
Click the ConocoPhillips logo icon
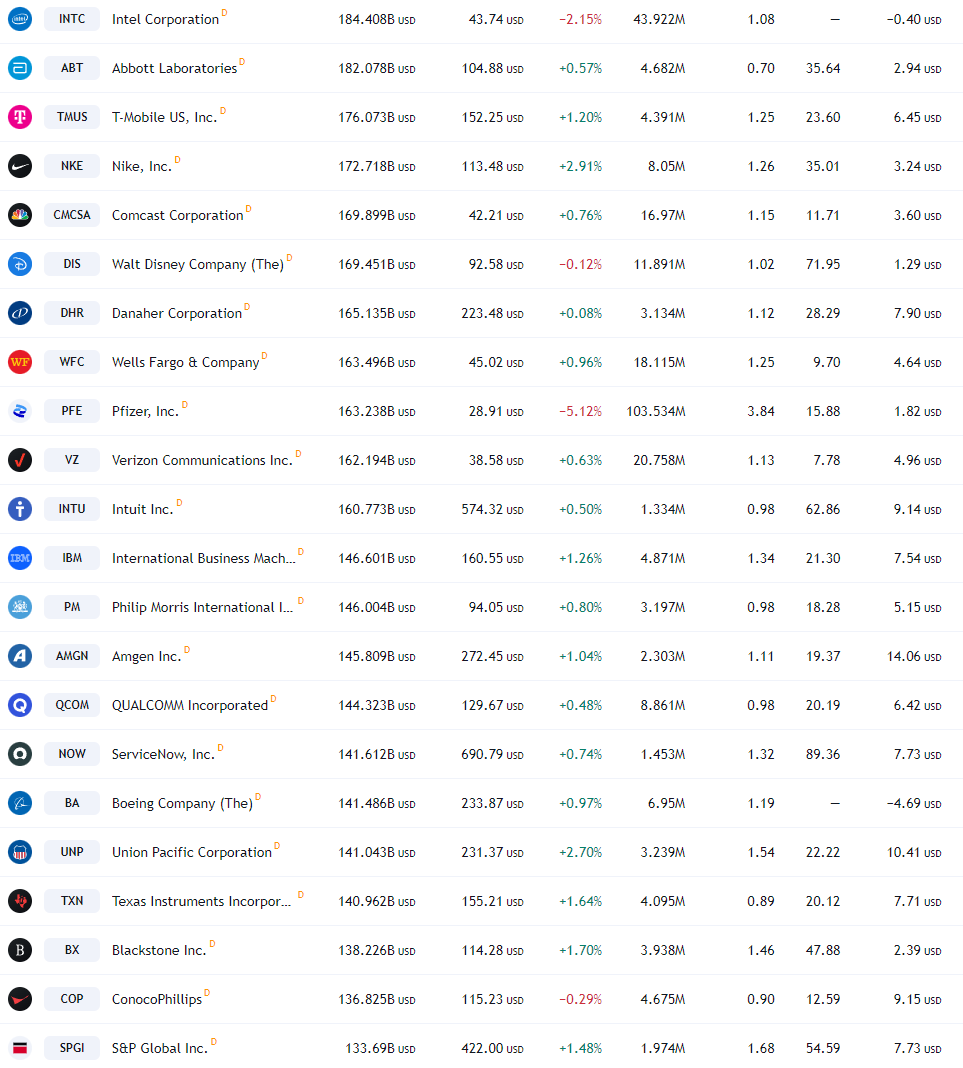pyautogui.click(x=20, y=999)
